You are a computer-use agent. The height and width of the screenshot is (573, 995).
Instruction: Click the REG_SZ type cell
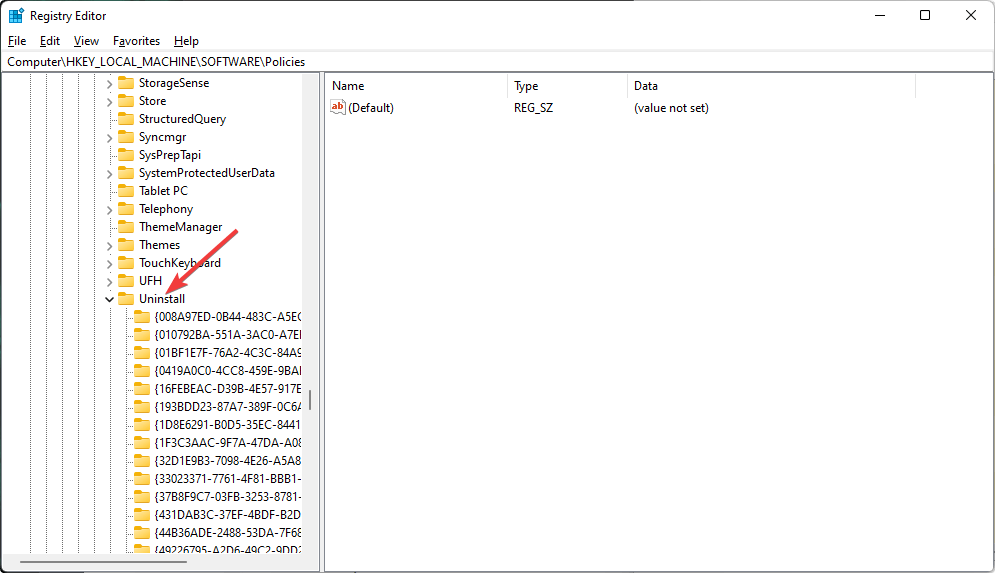point(533,108)
